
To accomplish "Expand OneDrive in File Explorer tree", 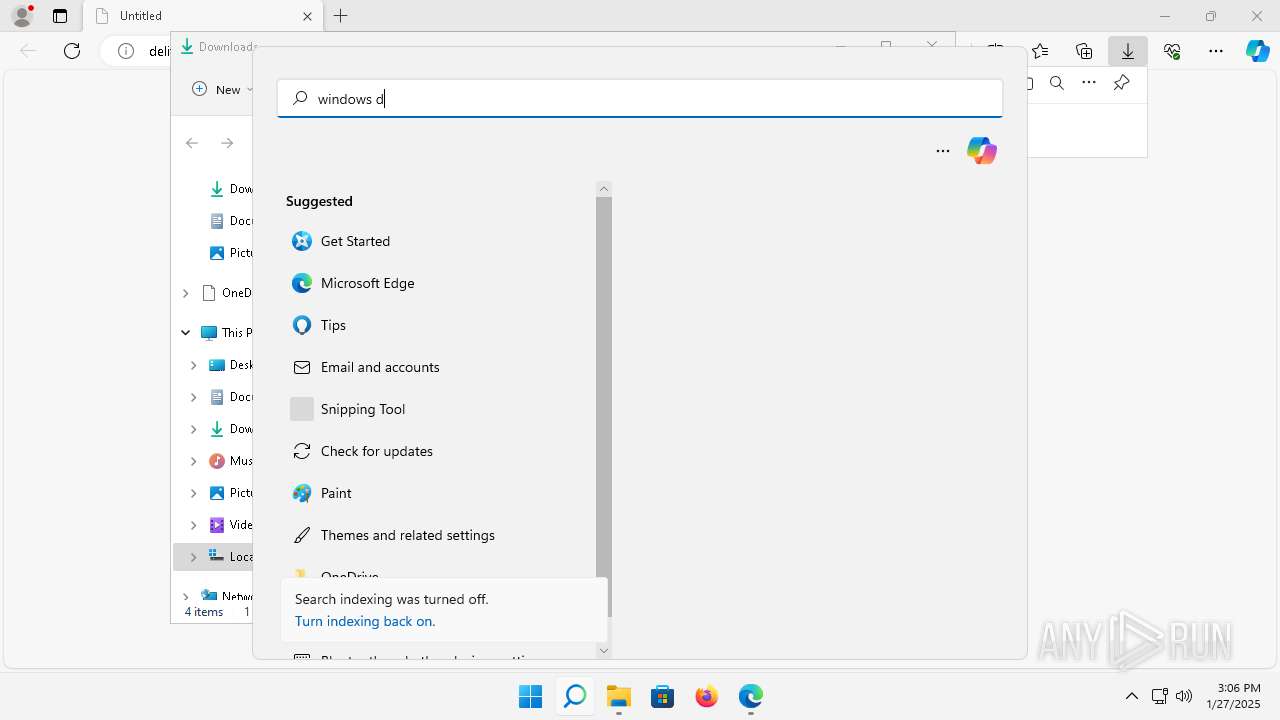I will pos(185,293).
